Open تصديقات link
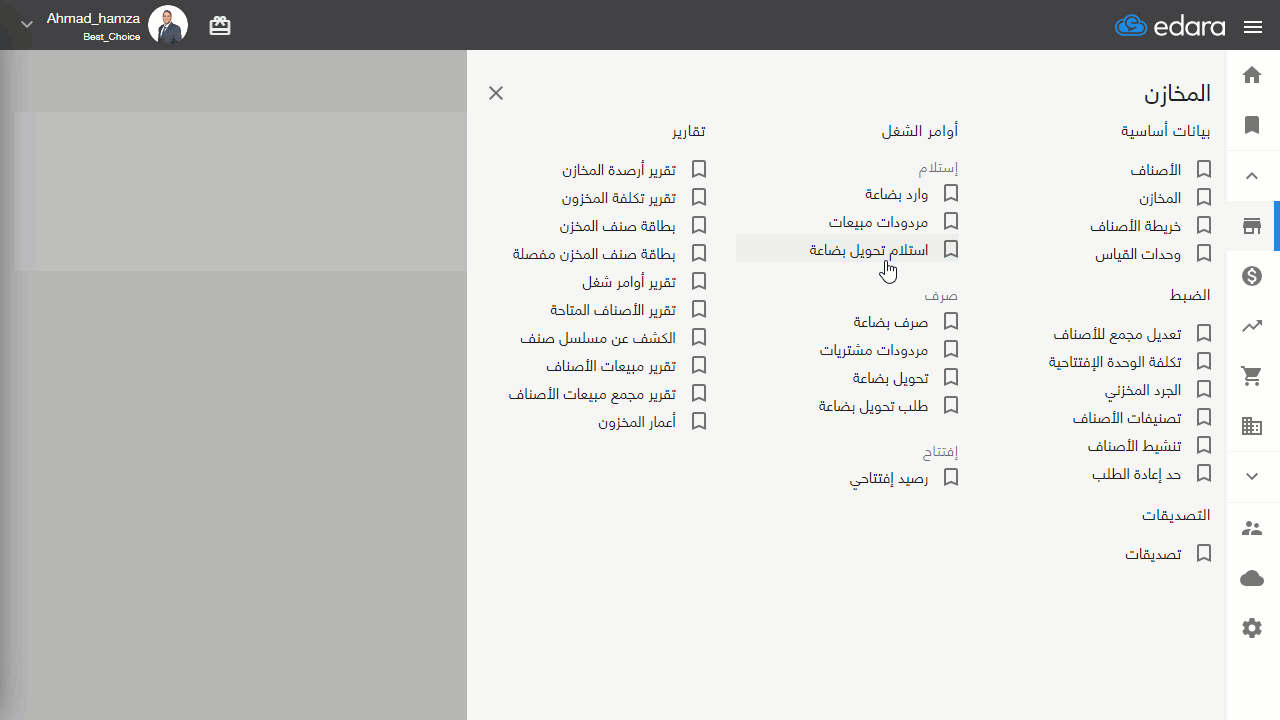This screenshot has height=720, width=1280. (1154, 554)
